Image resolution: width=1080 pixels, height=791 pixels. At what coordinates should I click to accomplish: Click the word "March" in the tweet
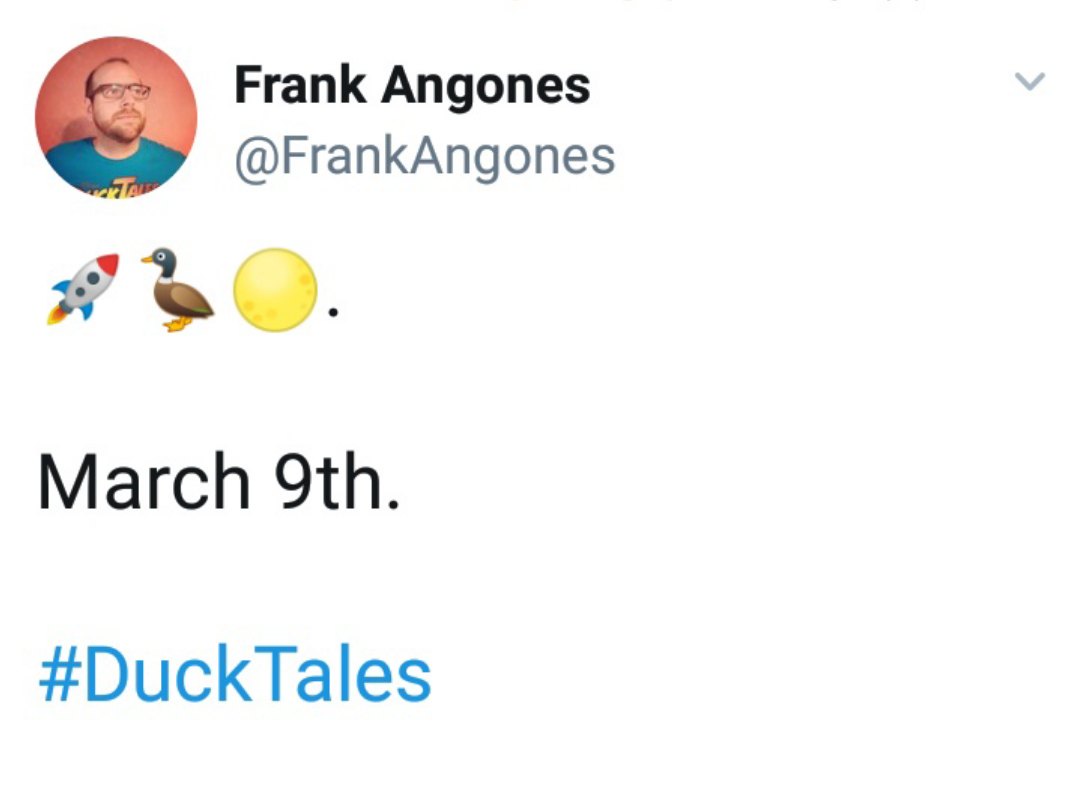click(x=143, y=481)
